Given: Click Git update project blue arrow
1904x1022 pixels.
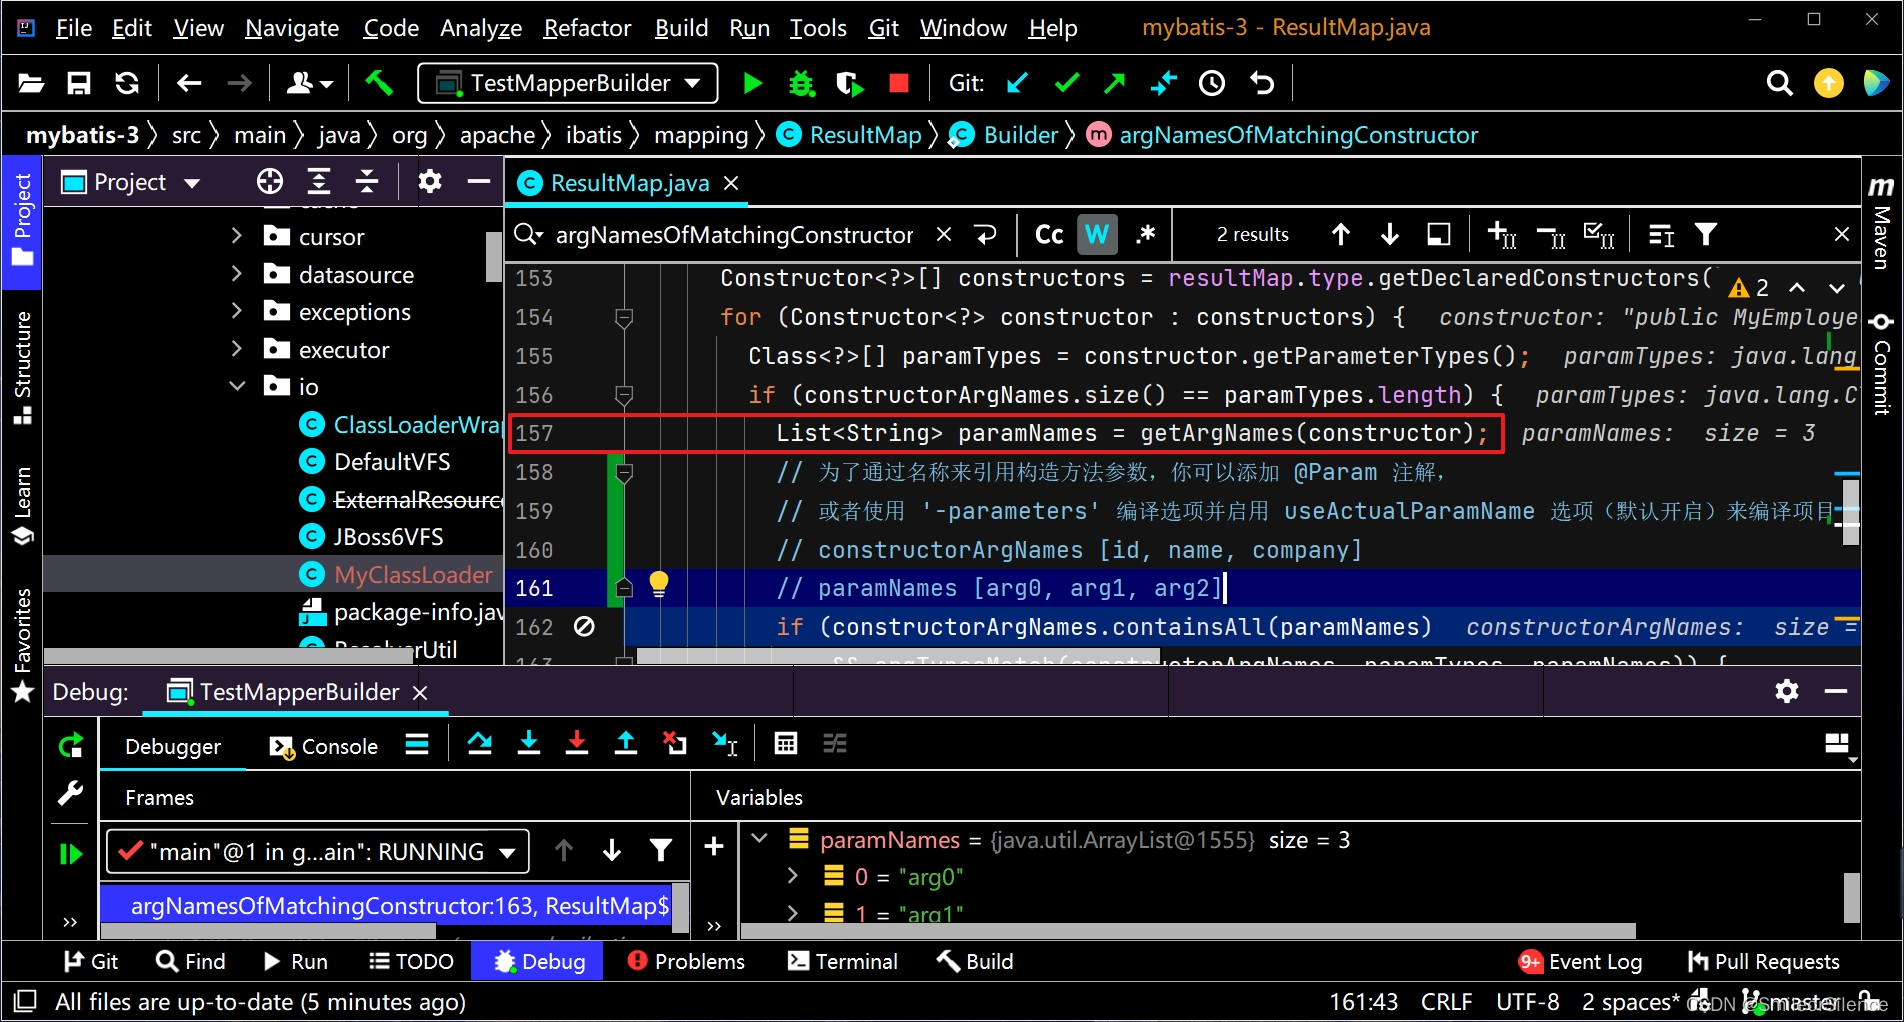Looking at the screenshot, I should (1018, 83).
